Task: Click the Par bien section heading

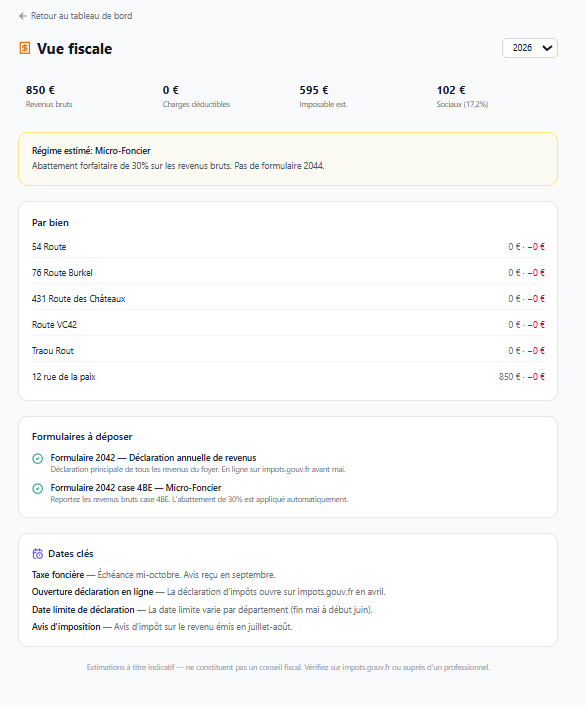Action: pyautogui.click(x=50, y=223)
